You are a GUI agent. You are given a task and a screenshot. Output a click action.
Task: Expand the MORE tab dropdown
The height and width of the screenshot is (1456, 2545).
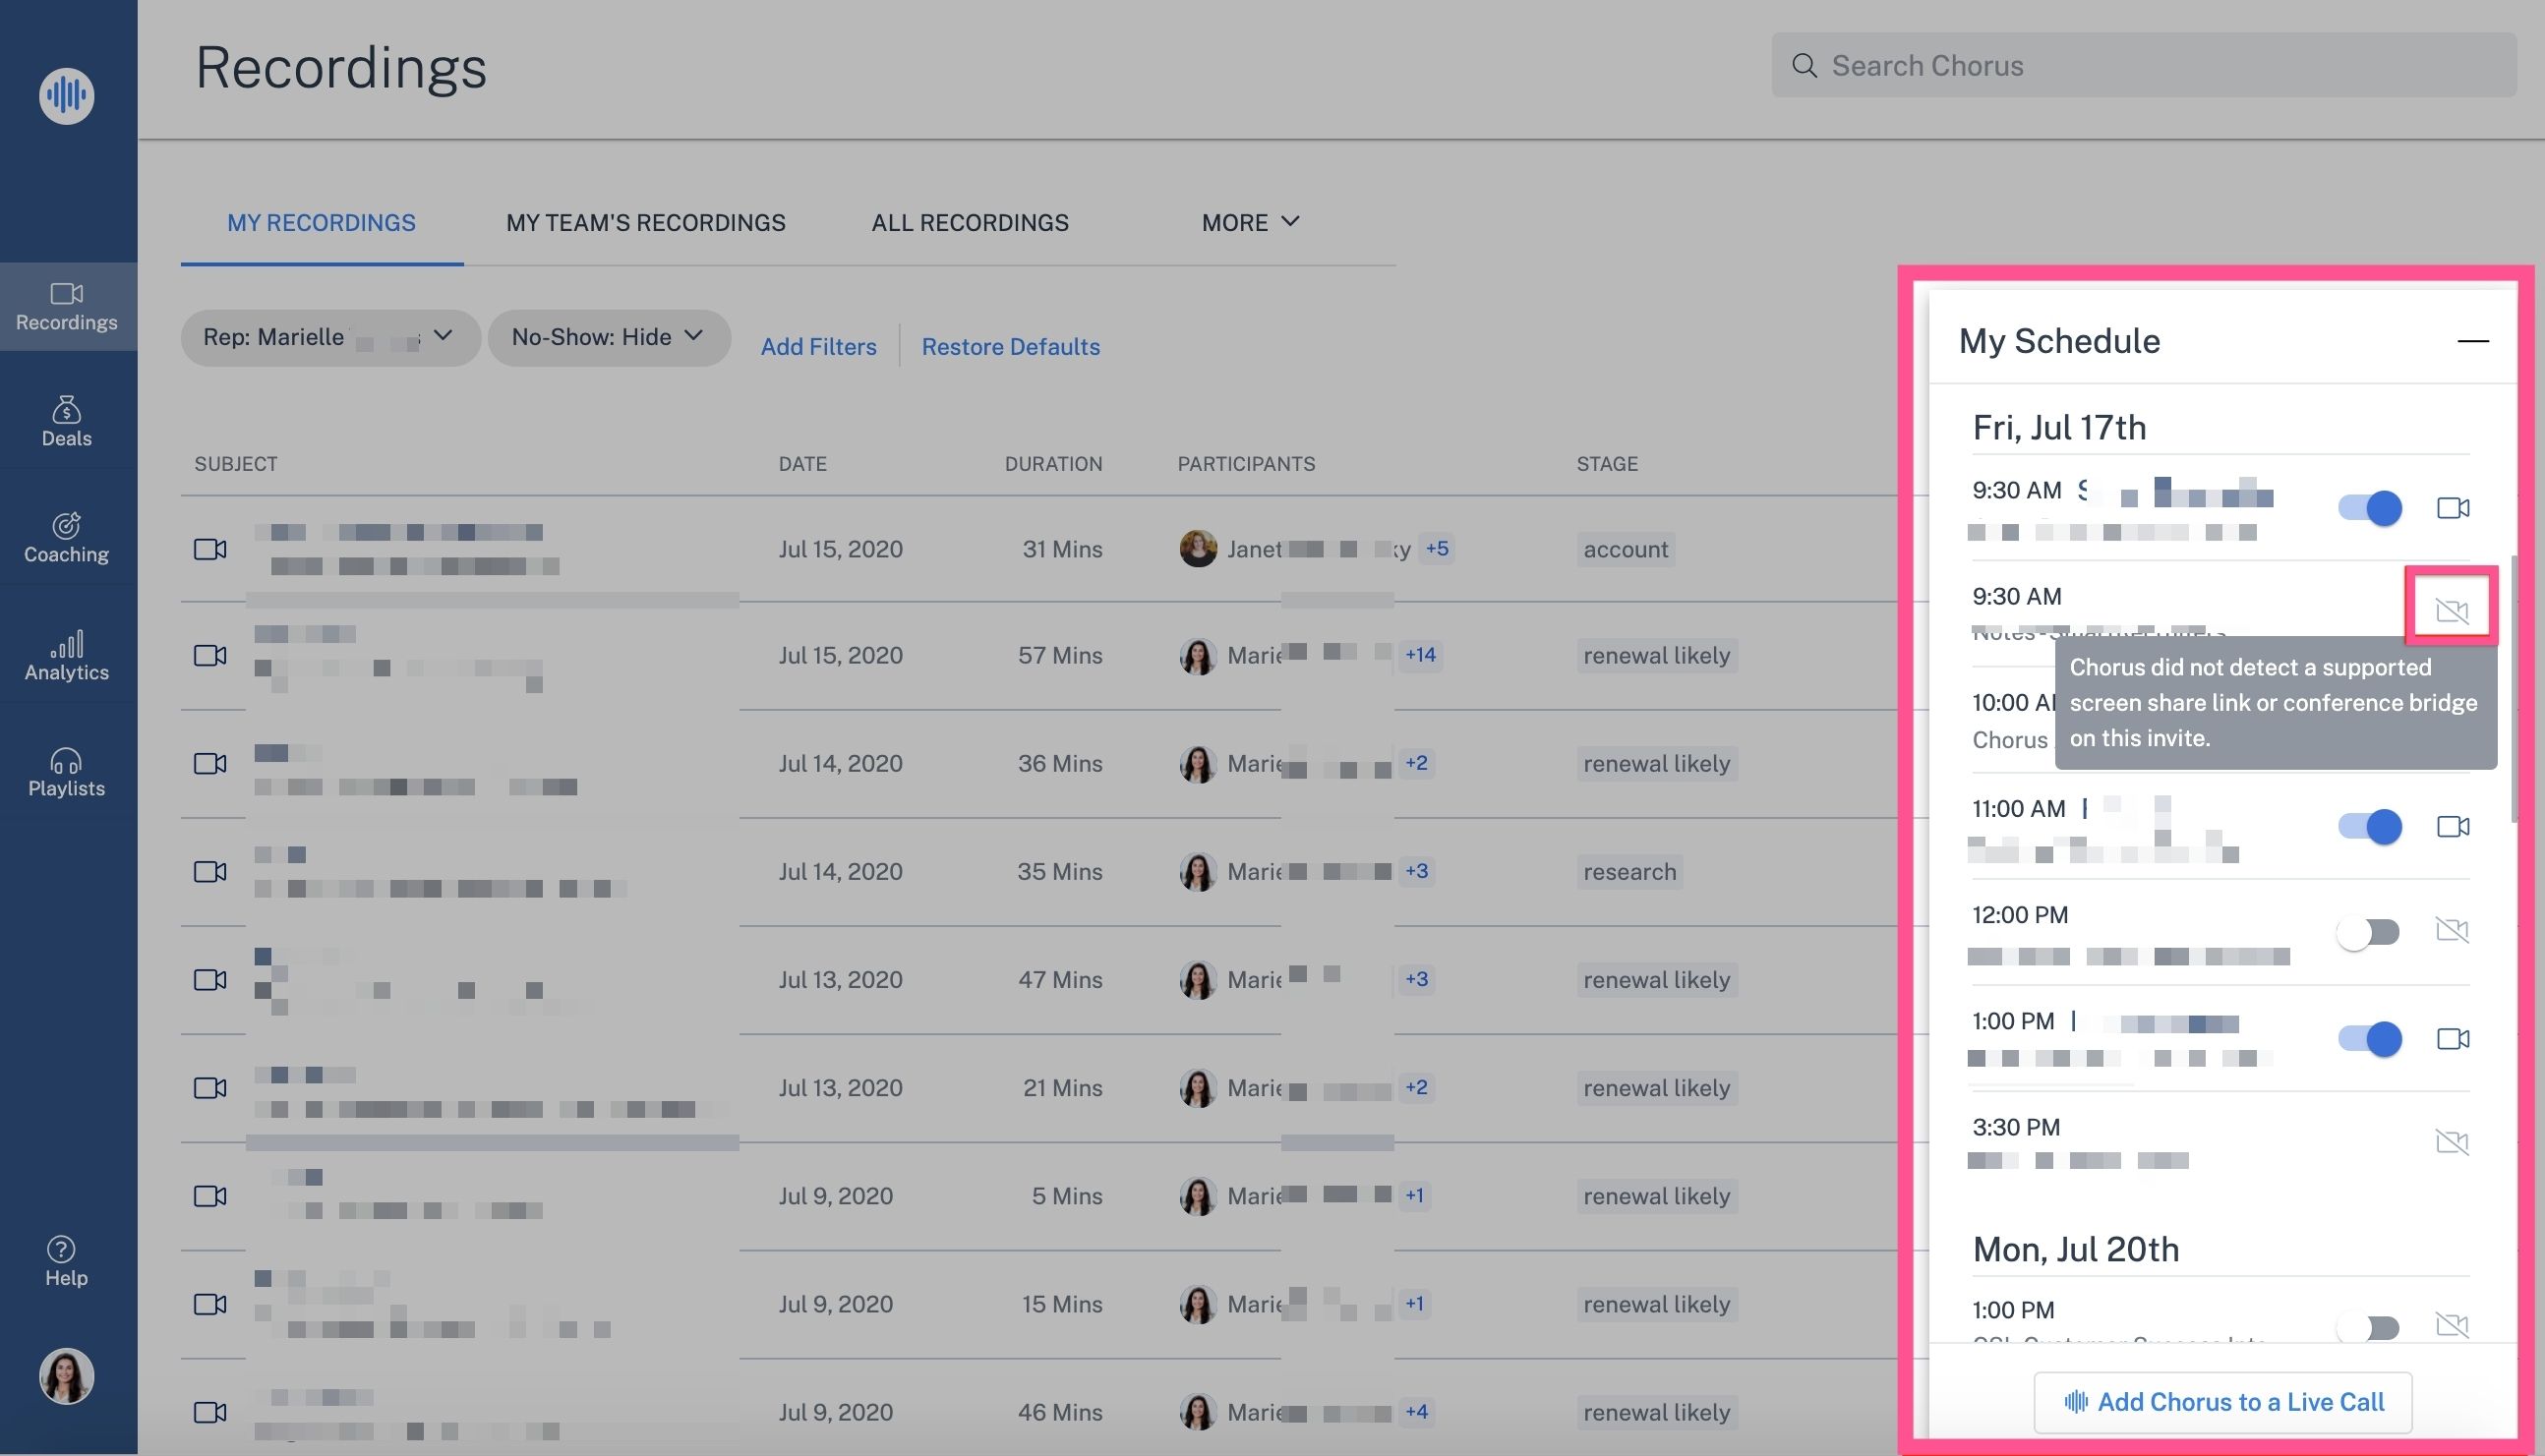coord(1250,222)
